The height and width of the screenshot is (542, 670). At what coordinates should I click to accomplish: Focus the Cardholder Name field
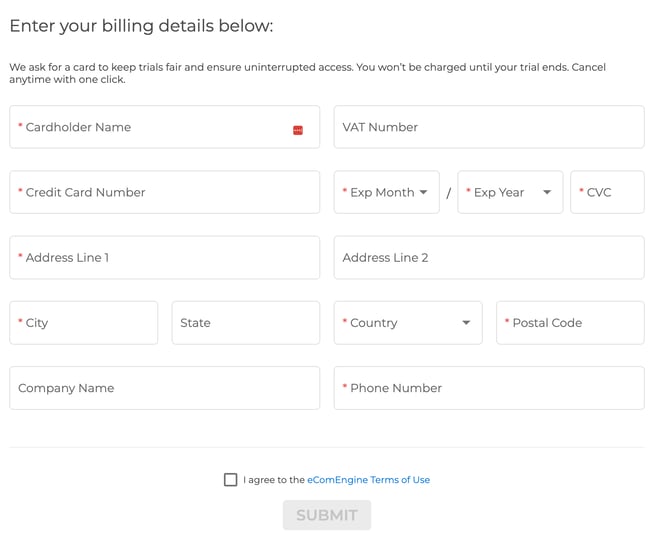(x=150, y=127)
